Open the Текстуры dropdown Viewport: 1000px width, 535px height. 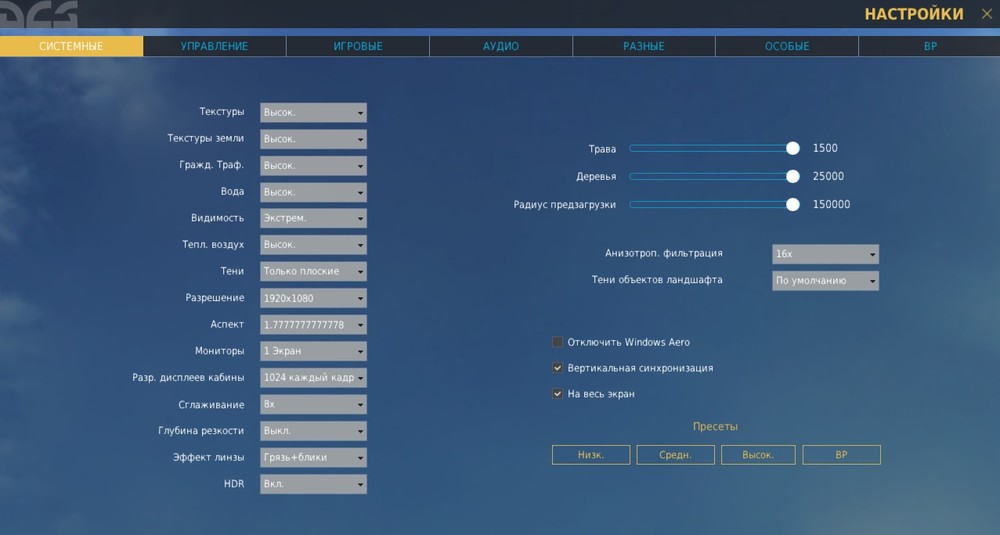point(313,112)
